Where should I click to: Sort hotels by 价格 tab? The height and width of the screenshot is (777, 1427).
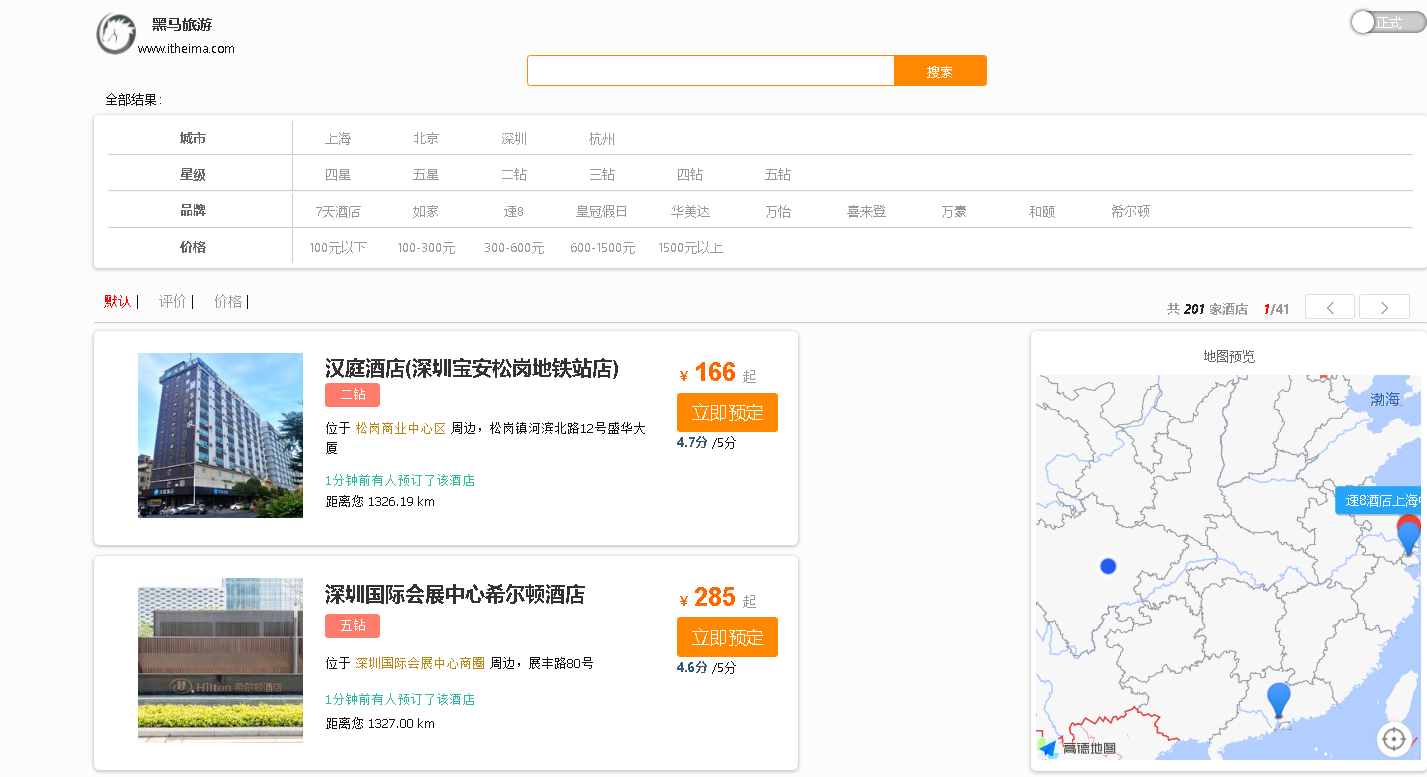(228, 301)
